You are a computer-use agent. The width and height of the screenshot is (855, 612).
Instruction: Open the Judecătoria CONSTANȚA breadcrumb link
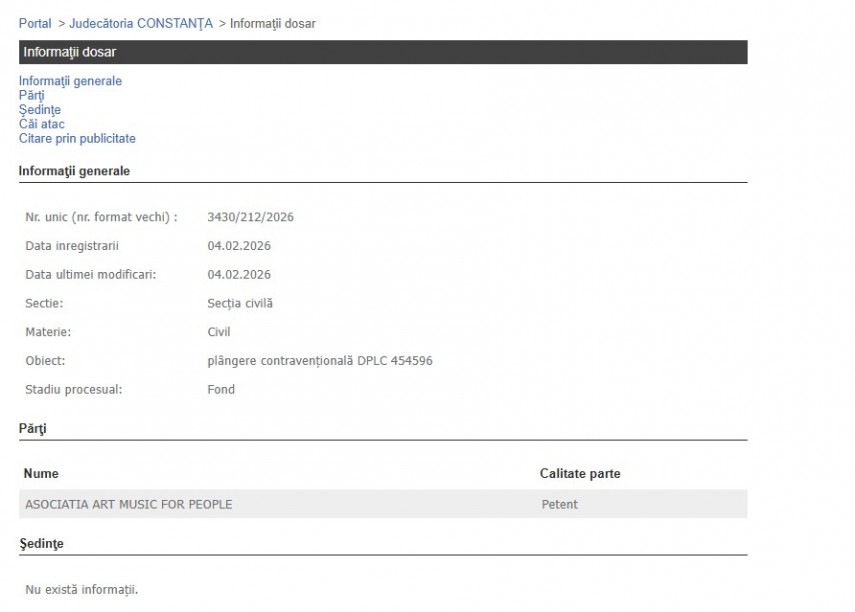[141, 23]
